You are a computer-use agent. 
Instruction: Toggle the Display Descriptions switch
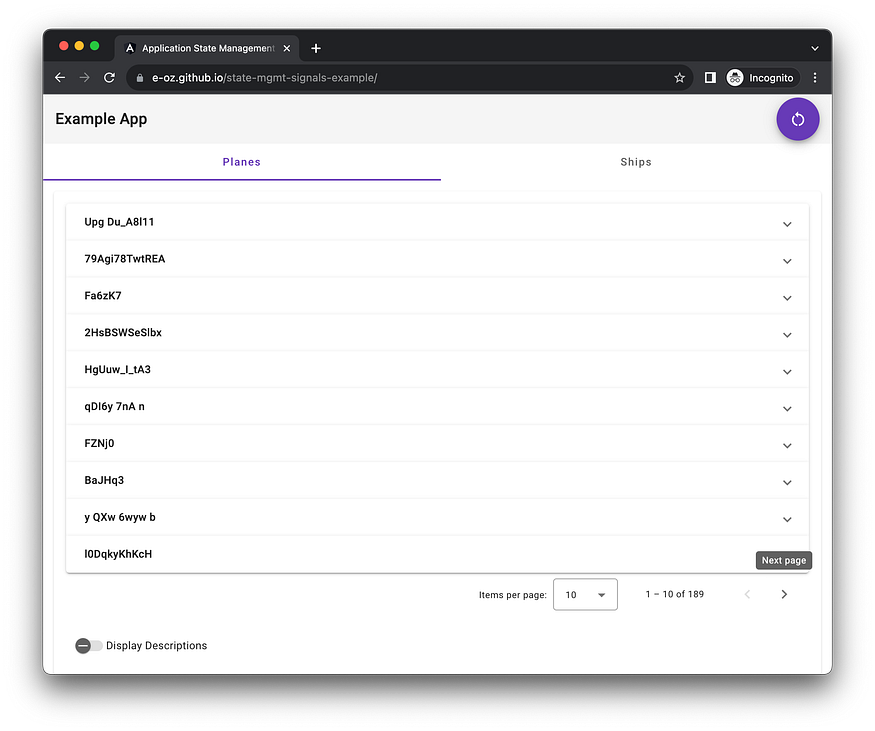coord(89,646)
